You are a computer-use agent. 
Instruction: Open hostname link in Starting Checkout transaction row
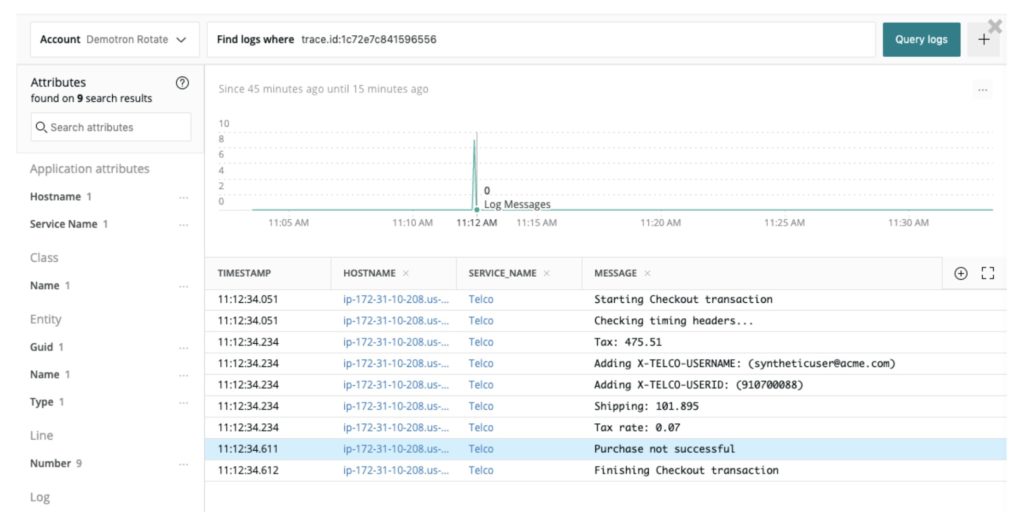pos(396,300)
